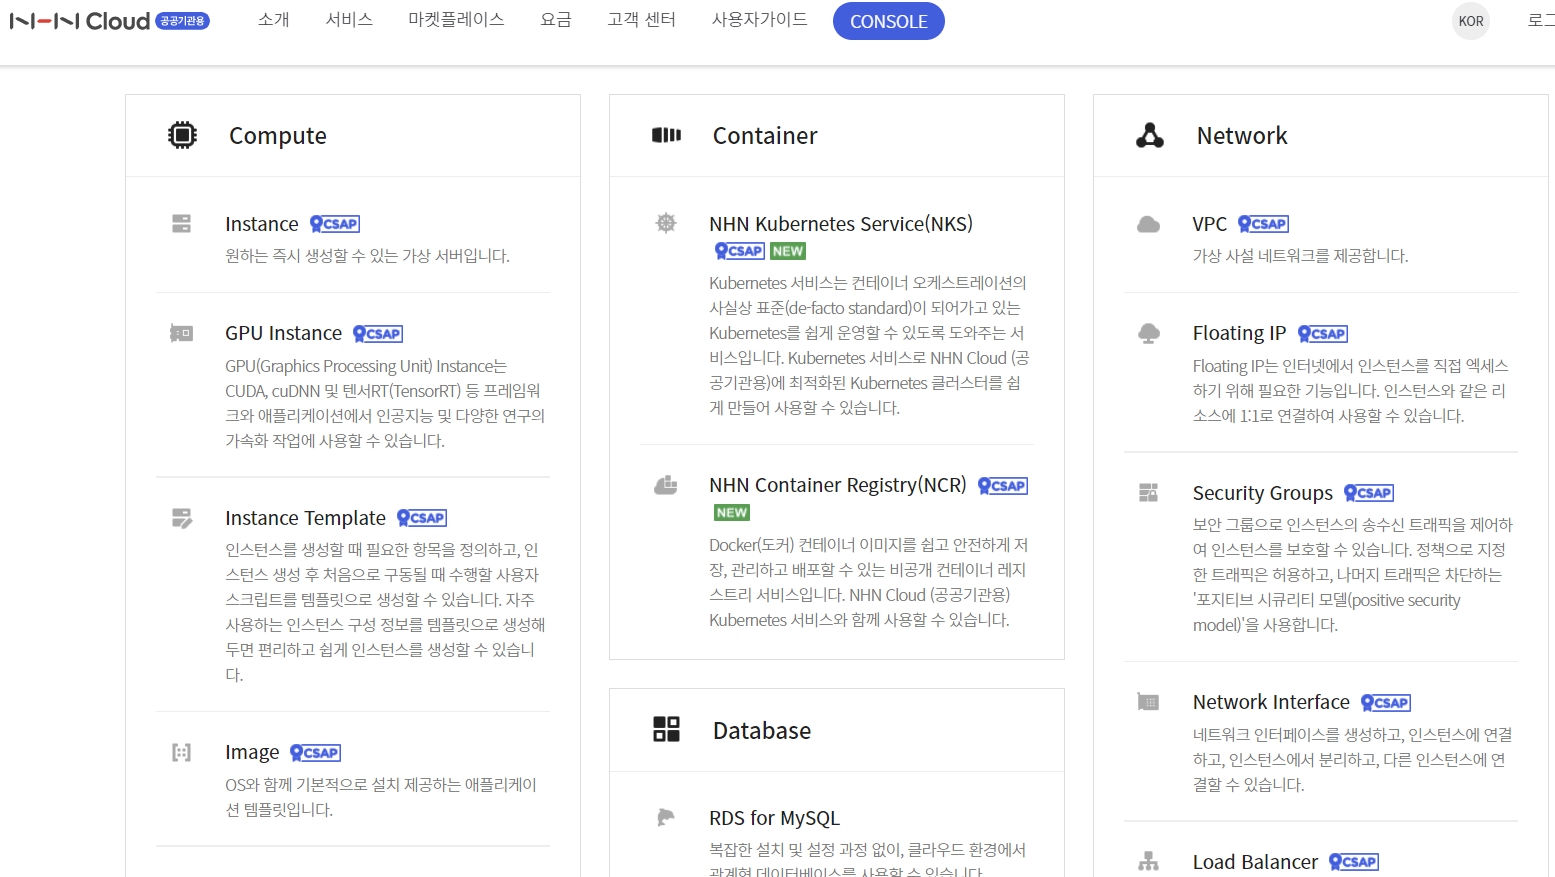
Task: Click the CSAP badge next to Load Balancer
Action: tap(1354, 861)
